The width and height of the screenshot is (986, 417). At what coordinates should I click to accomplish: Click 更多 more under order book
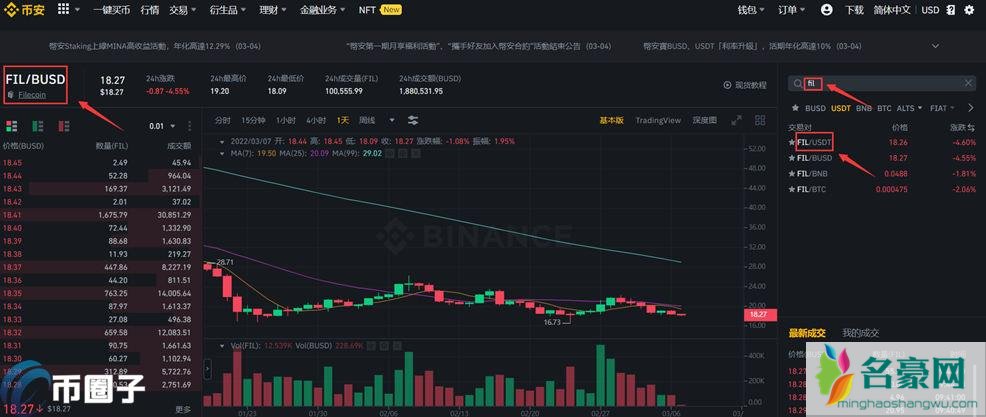(x=183, y=409)
